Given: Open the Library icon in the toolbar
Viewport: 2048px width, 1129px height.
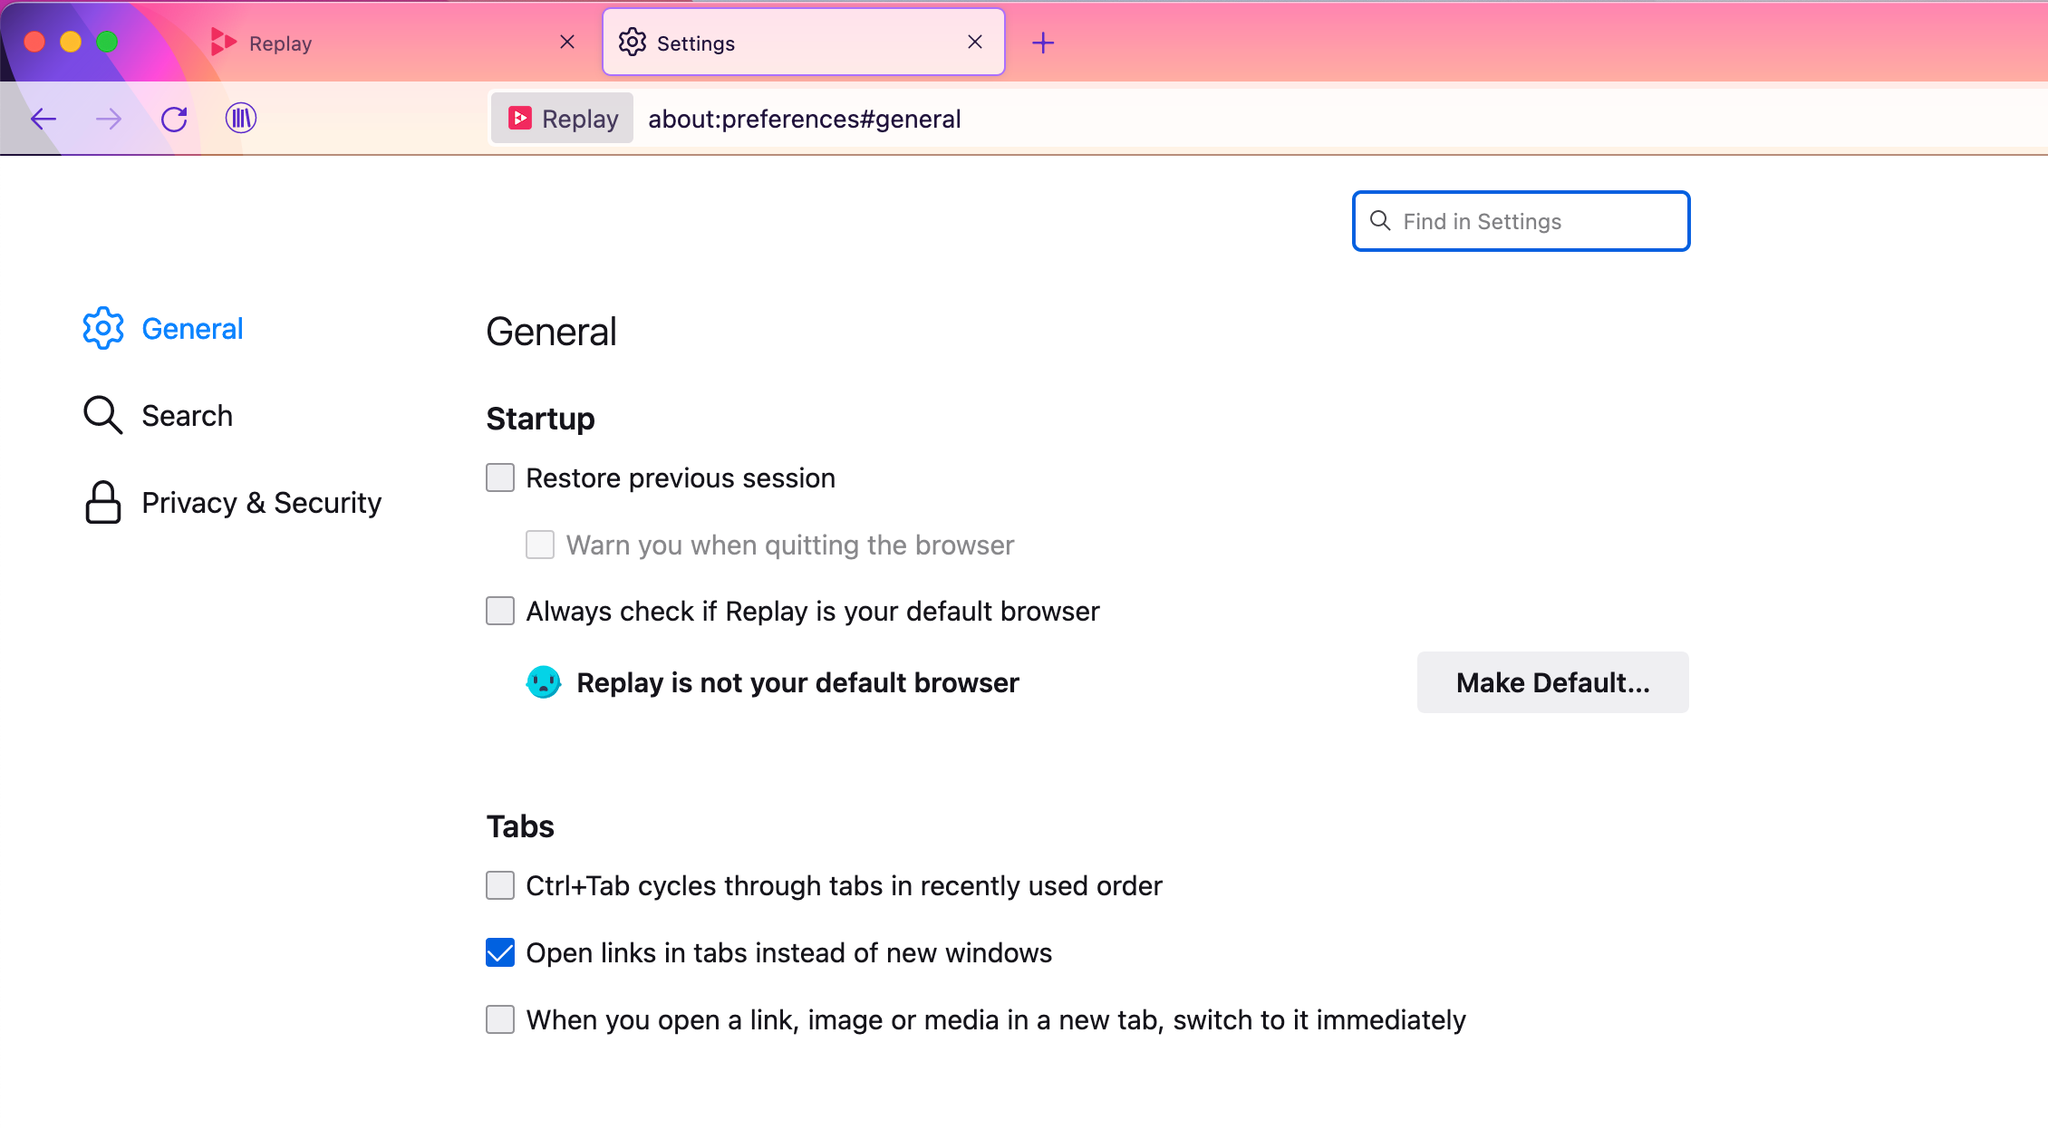Looking at the screenshot, I should pyautogui.click(x=240, y=118).
